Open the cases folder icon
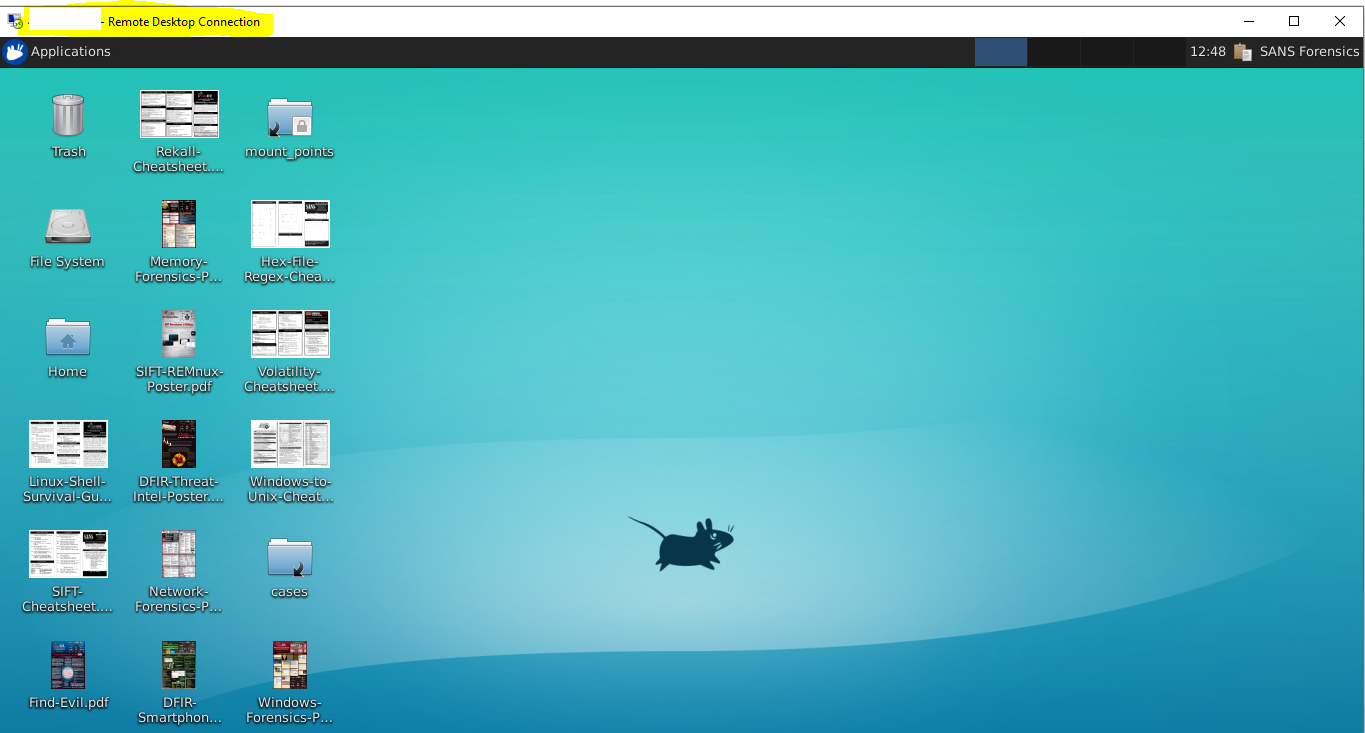Image resolution: width=1365 pixels, height=733 pixels. pos(290,557)
